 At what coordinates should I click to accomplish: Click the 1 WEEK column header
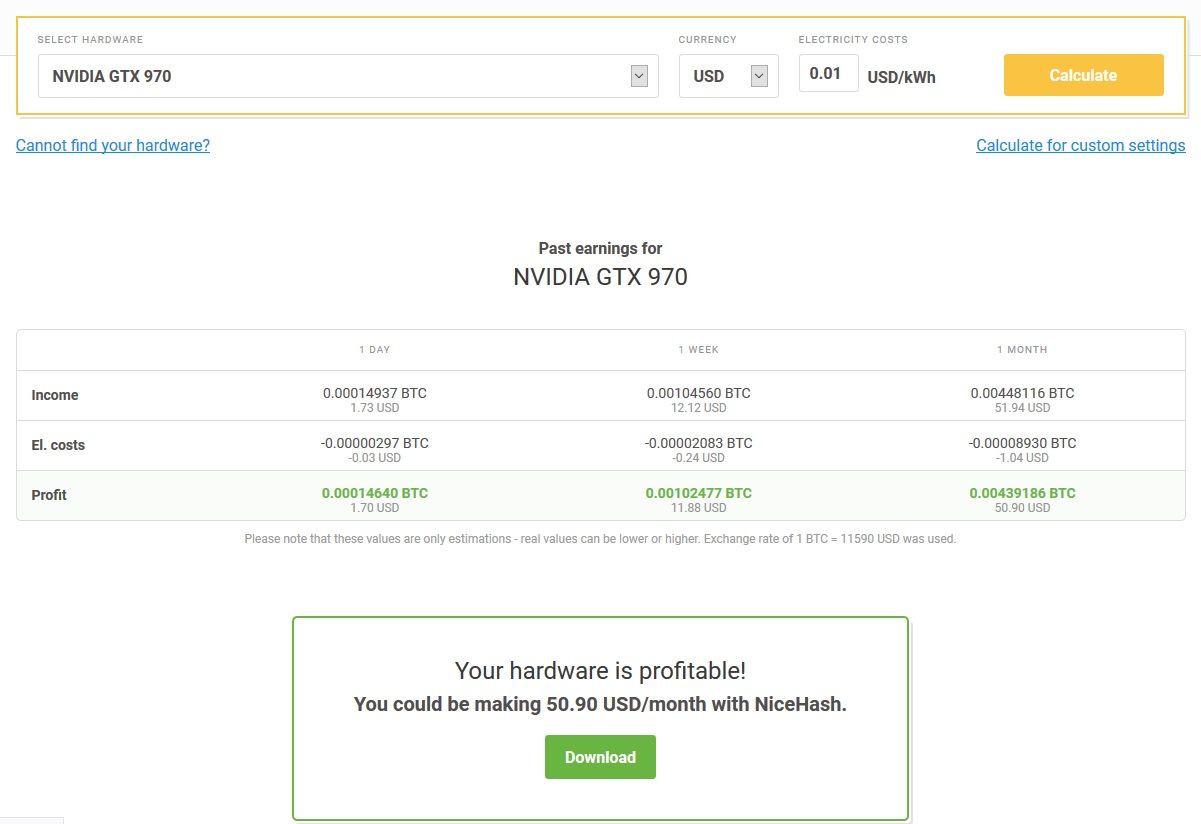pyautogui.click(x=698, y=350)
